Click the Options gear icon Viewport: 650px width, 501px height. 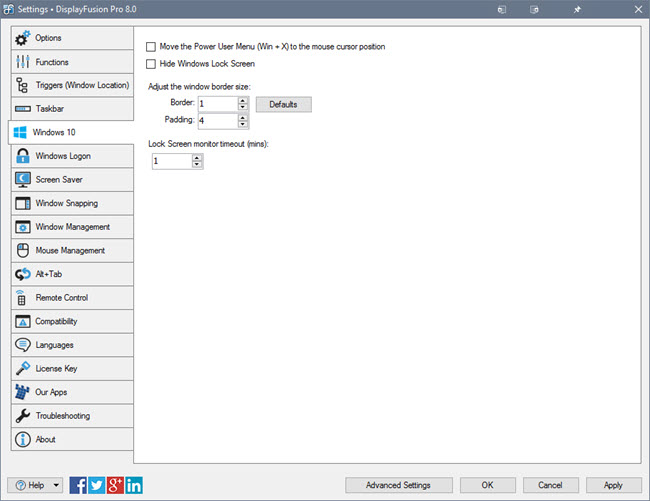click(x=22, y=38)
